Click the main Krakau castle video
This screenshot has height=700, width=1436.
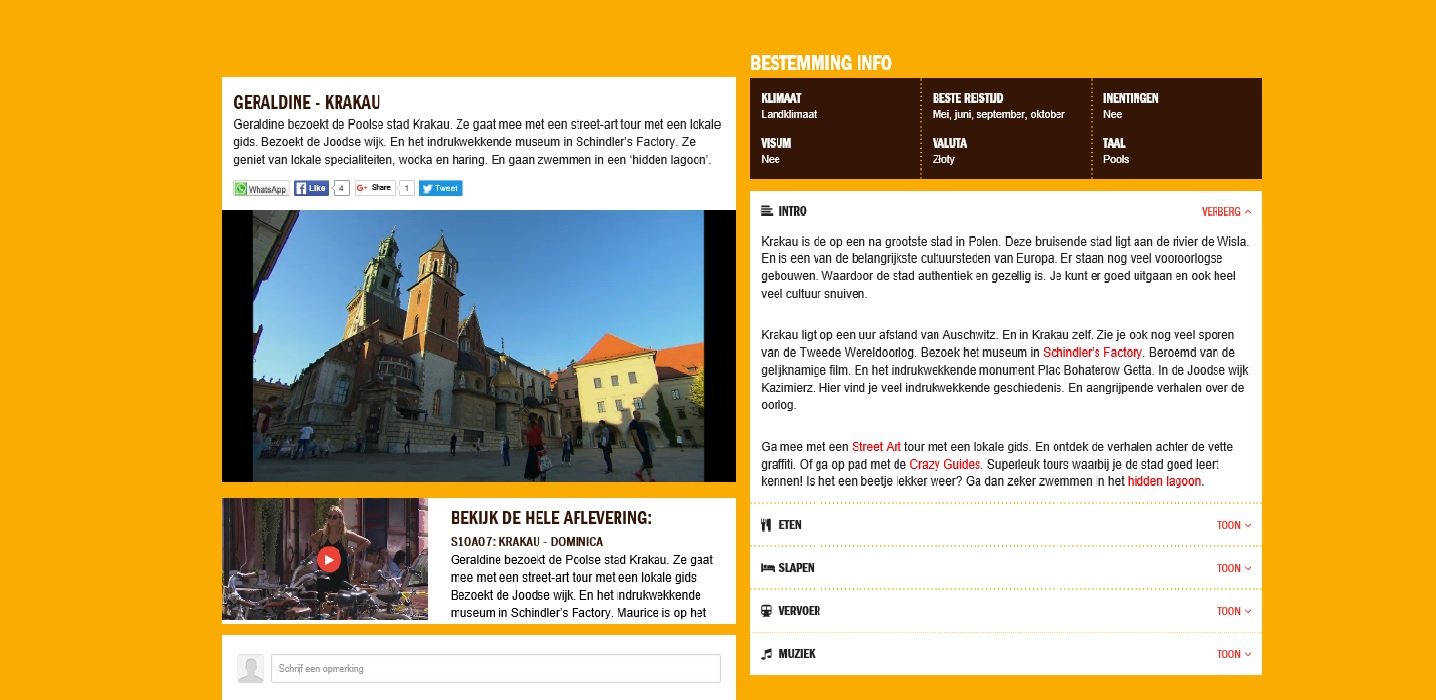click(478, 346)
